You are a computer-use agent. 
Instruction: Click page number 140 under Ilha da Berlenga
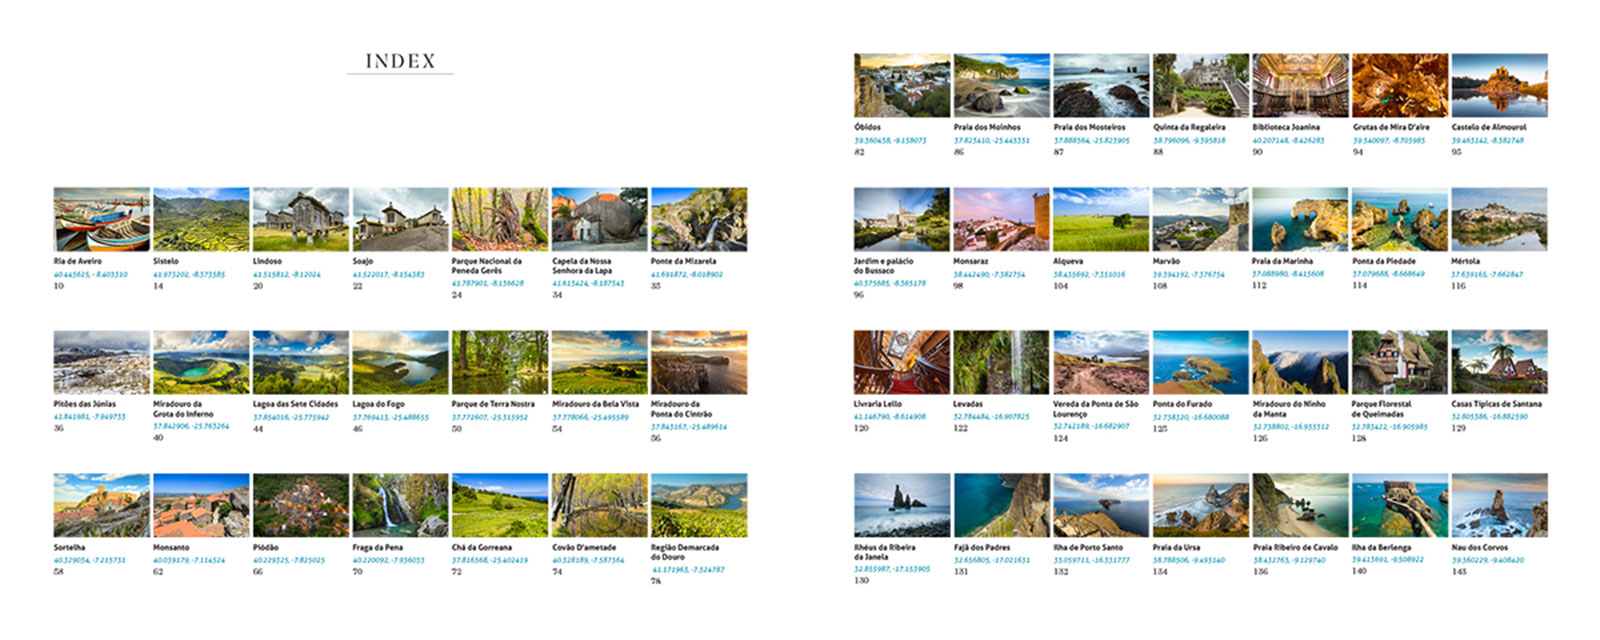click(x=1359, y=571)
